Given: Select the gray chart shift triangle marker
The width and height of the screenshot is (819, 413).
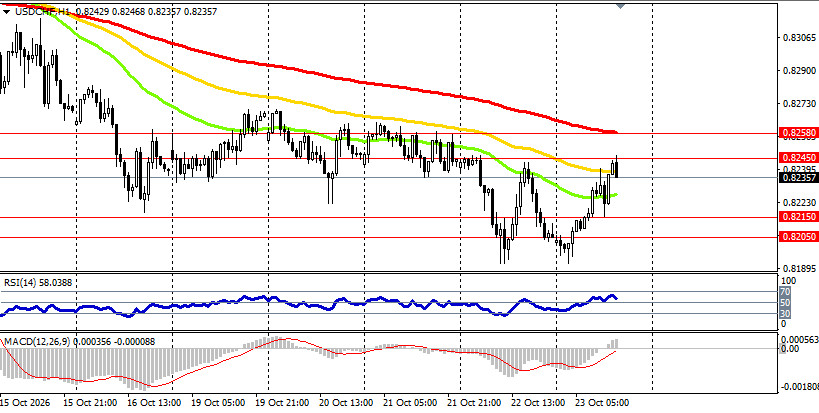Looking at the screenshot, I should coord(621,5).
